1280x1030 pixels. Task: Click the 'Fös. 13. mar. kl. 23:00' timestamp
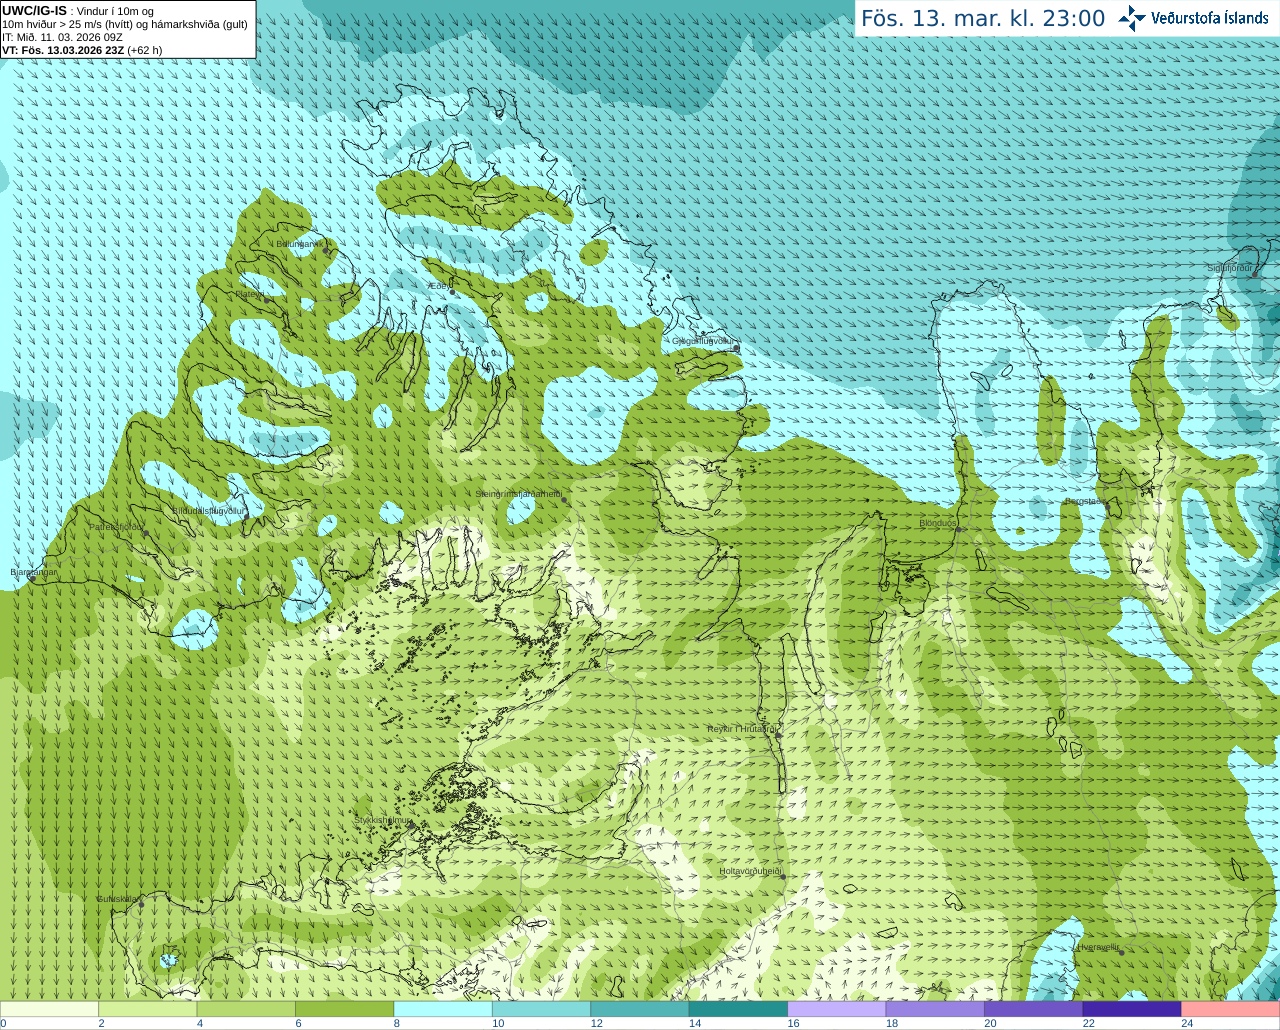(x=983, y=19)
